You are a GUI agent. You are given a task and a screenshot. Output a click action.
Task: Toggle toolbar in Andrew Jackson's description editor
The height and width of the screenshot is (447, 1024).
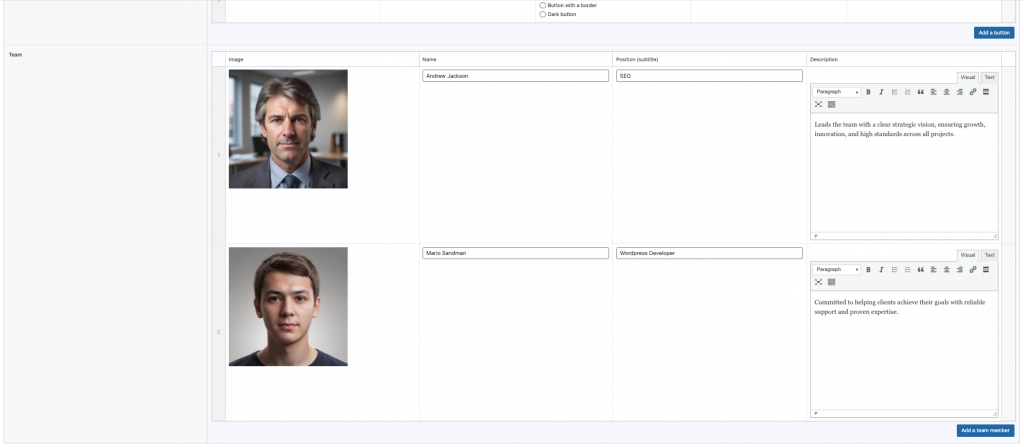point(831,105)
